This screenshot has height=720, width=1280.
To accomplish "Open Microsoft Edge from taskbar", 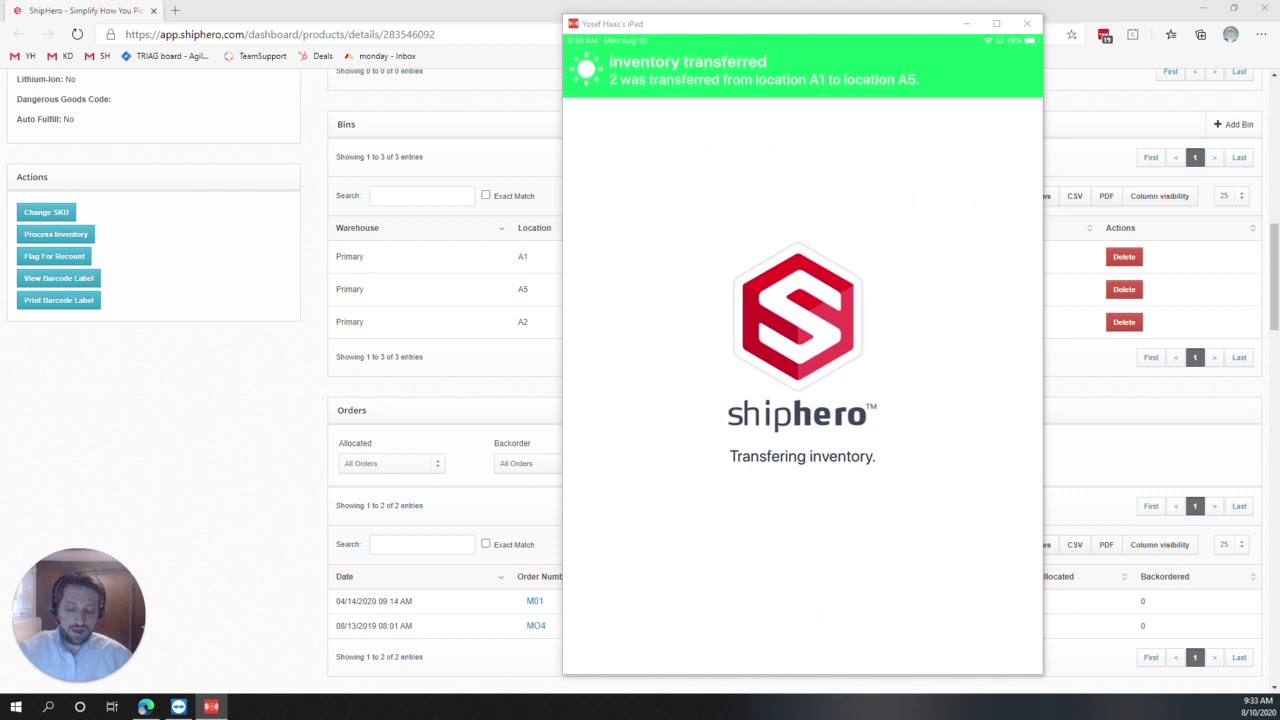I will (x=146, y=707).
